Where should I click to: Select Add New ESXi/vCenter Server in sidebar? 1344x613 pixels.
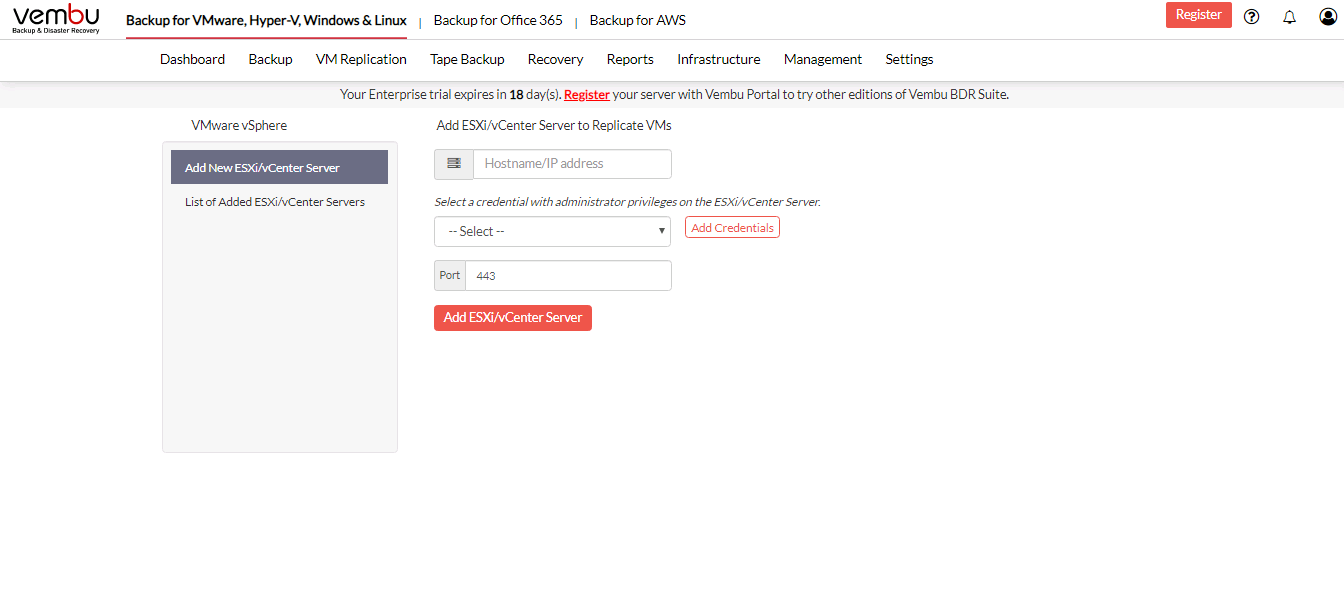pos(279,167)
